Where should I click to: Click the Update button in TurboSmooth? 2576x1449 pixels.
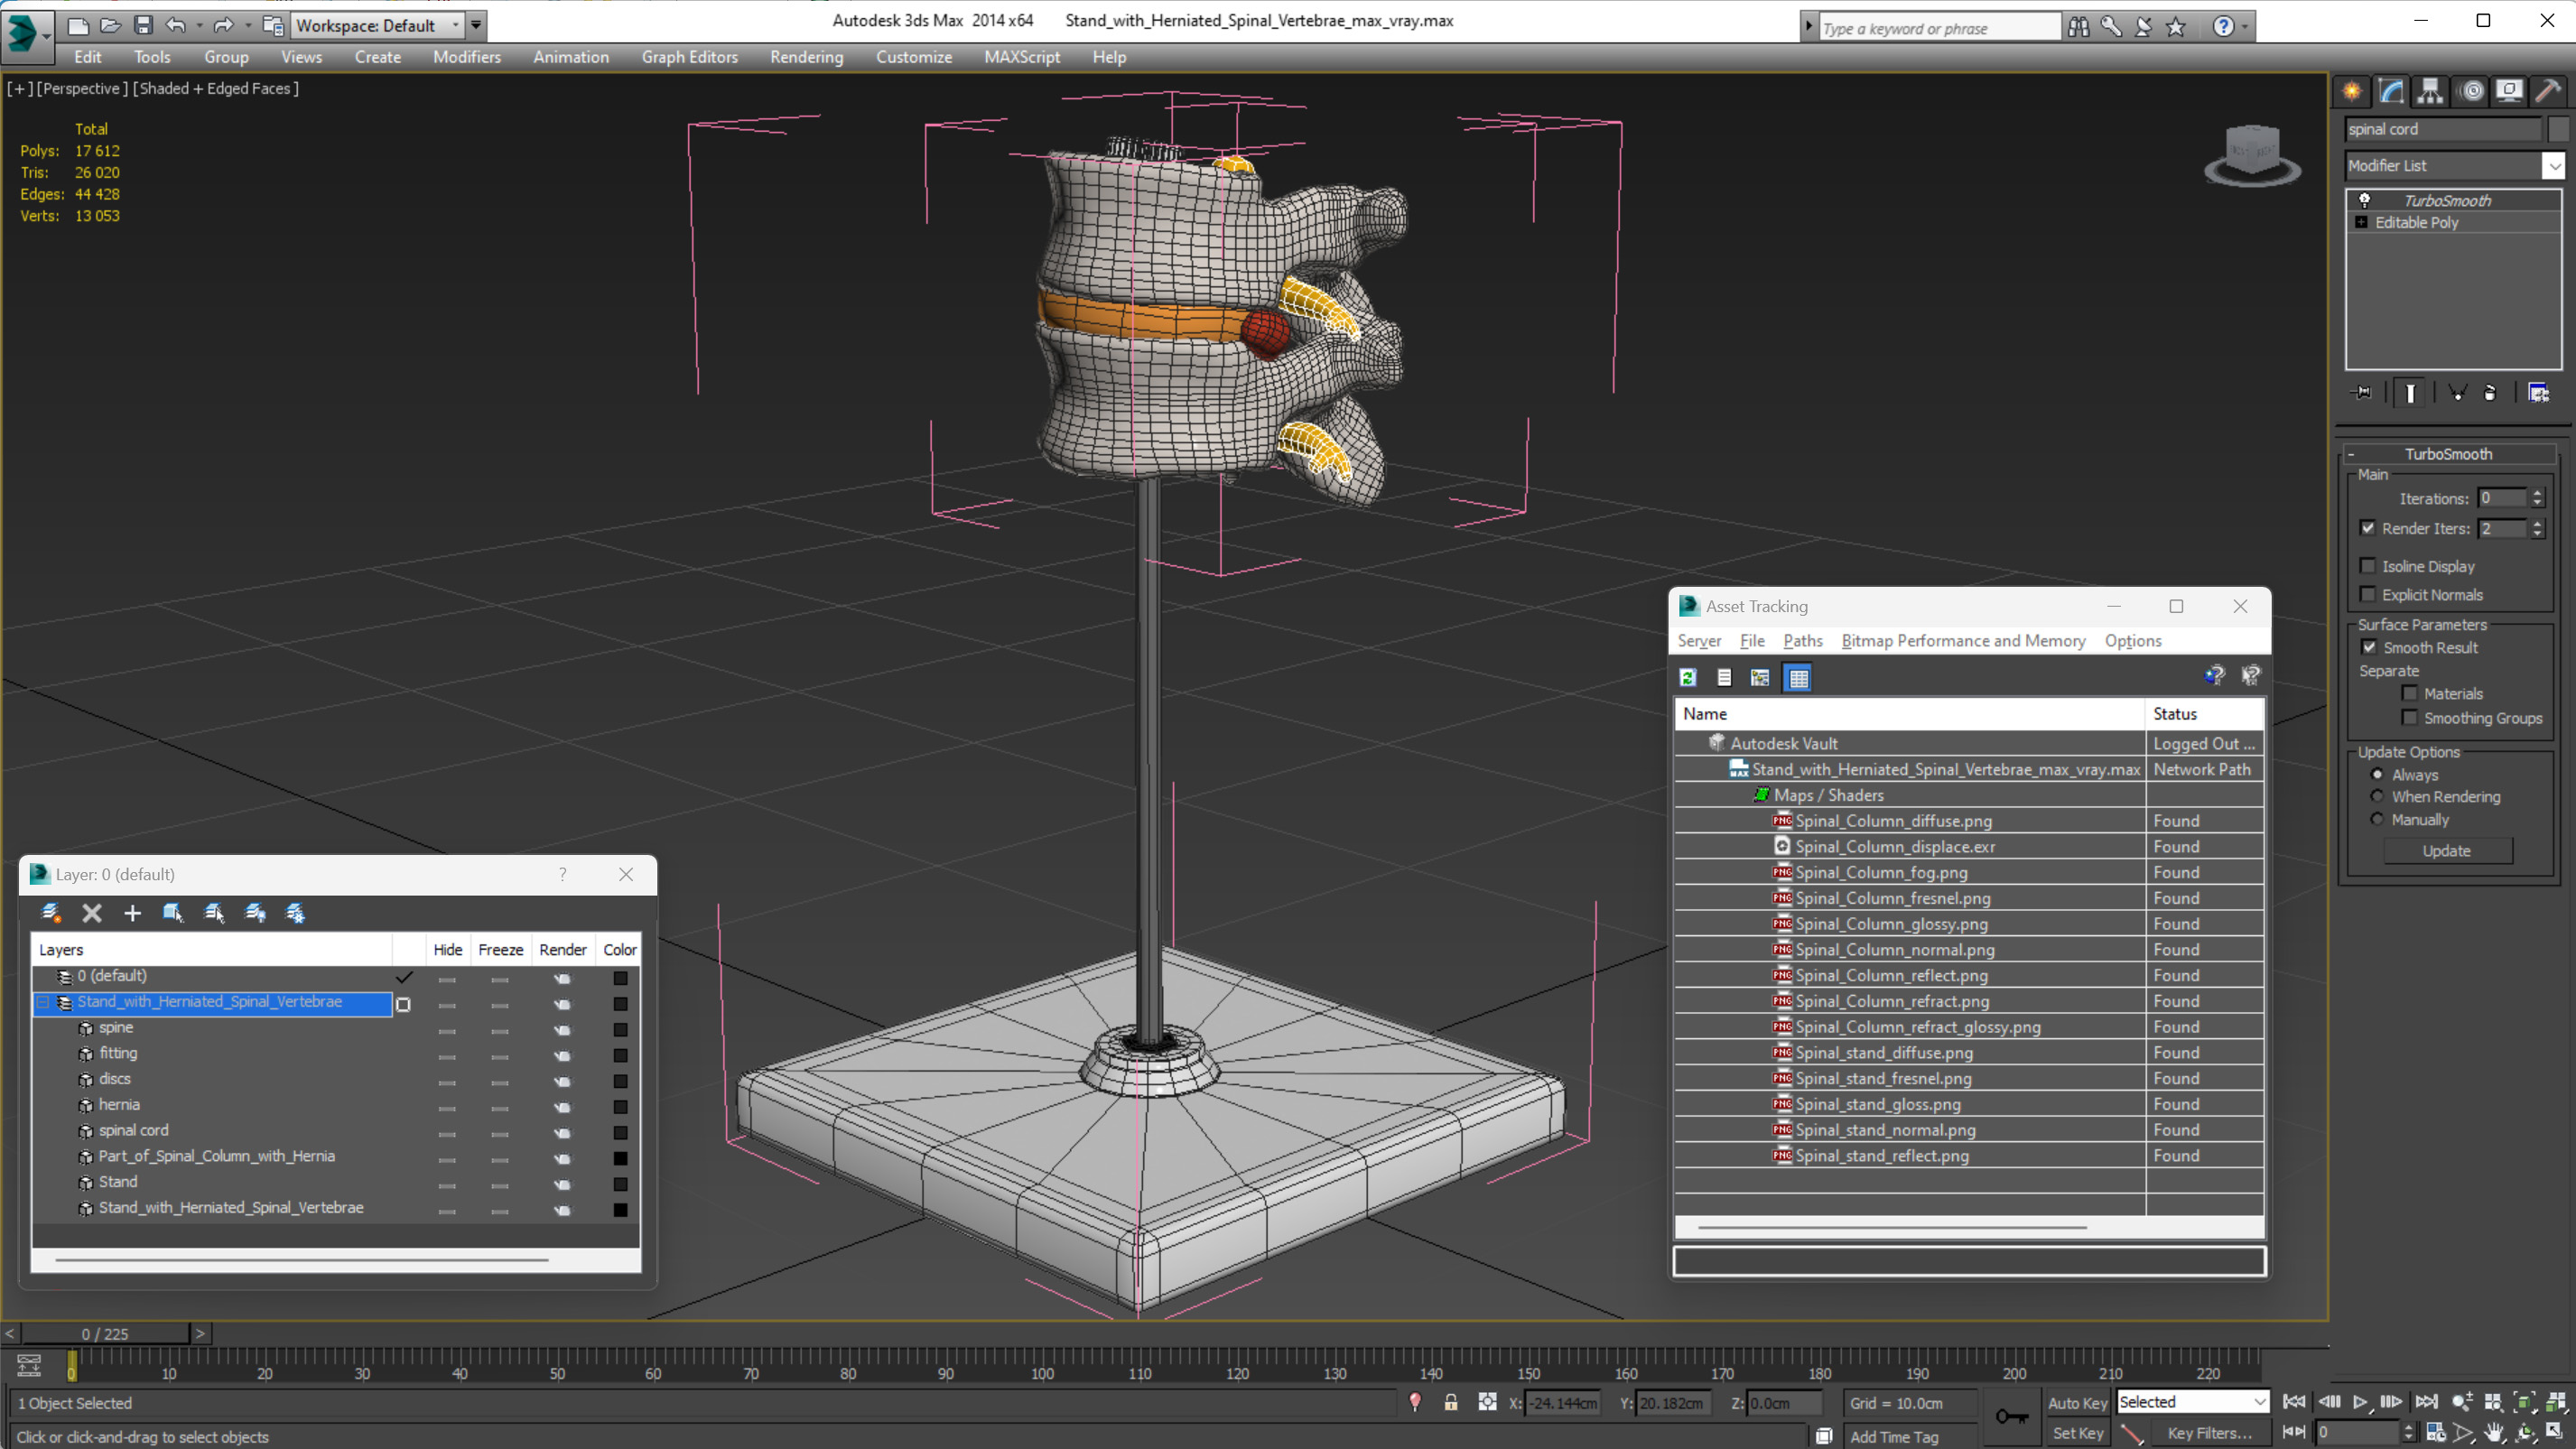coord(2447,850)
